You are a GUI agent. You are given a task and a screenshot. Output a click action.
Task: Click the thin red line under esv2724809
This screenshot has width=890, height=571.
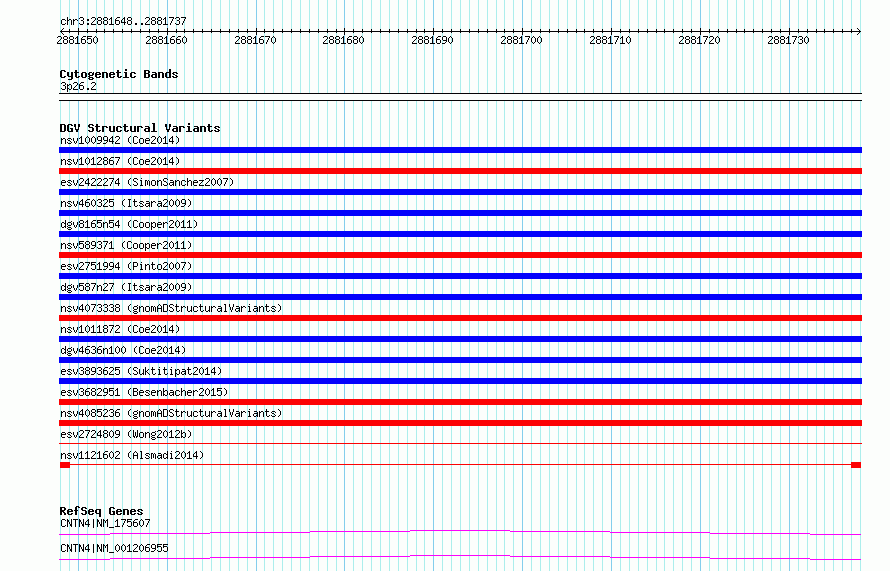[460, 444]
